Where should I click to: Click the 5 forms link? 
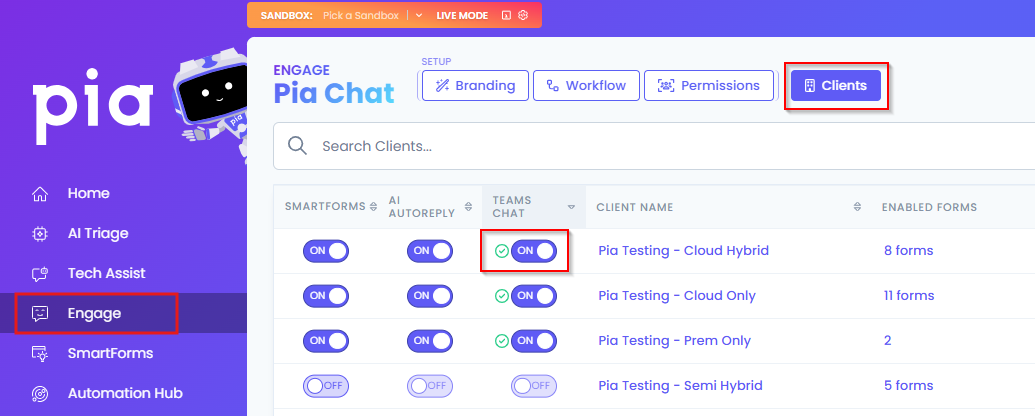(908, 386)
